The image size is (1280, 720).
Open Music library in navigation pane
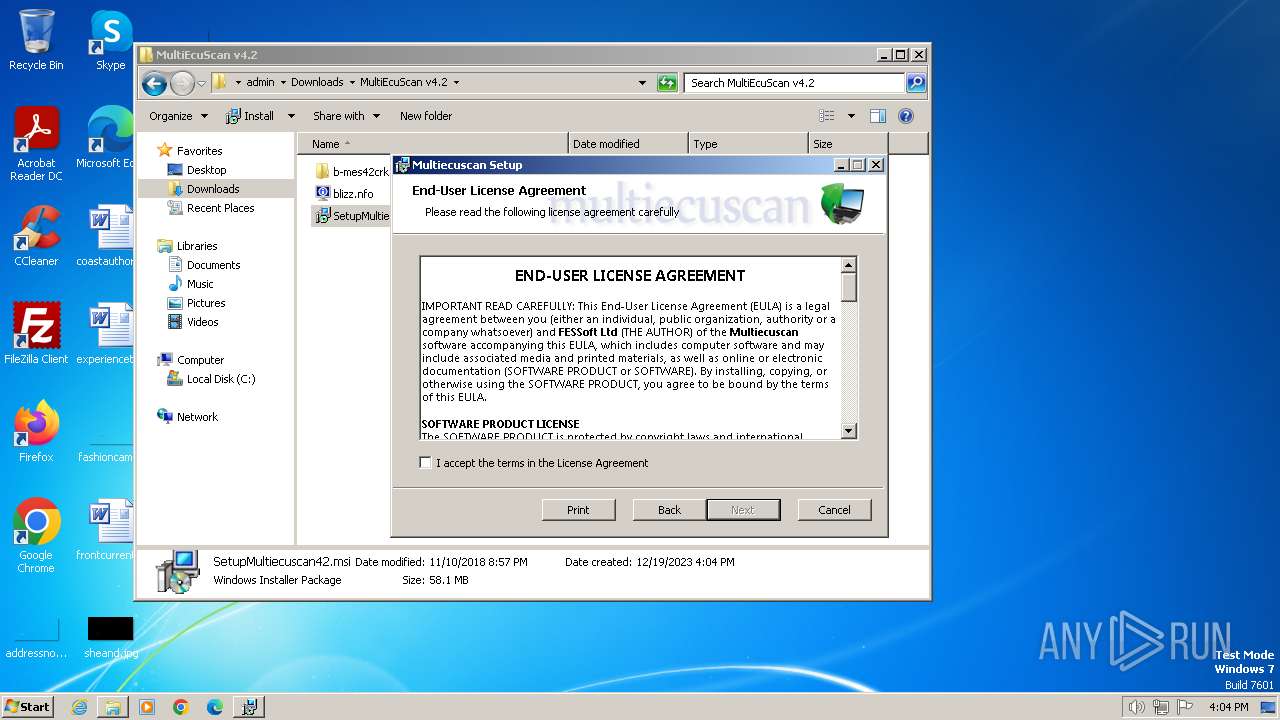tap(200, 284)
